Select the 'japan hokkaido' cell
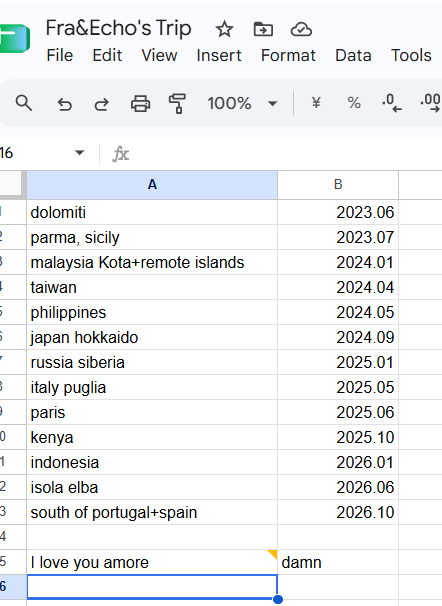This screenshot has height=606, width=442. coord(152,337)
